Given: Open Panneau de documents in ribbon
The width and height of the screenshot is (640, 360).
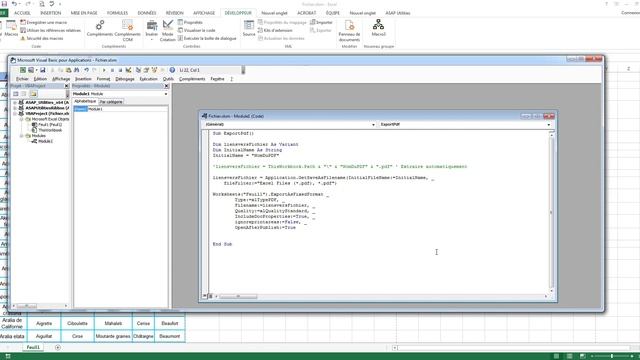Looking at the screenshot, I should point(349,31).
